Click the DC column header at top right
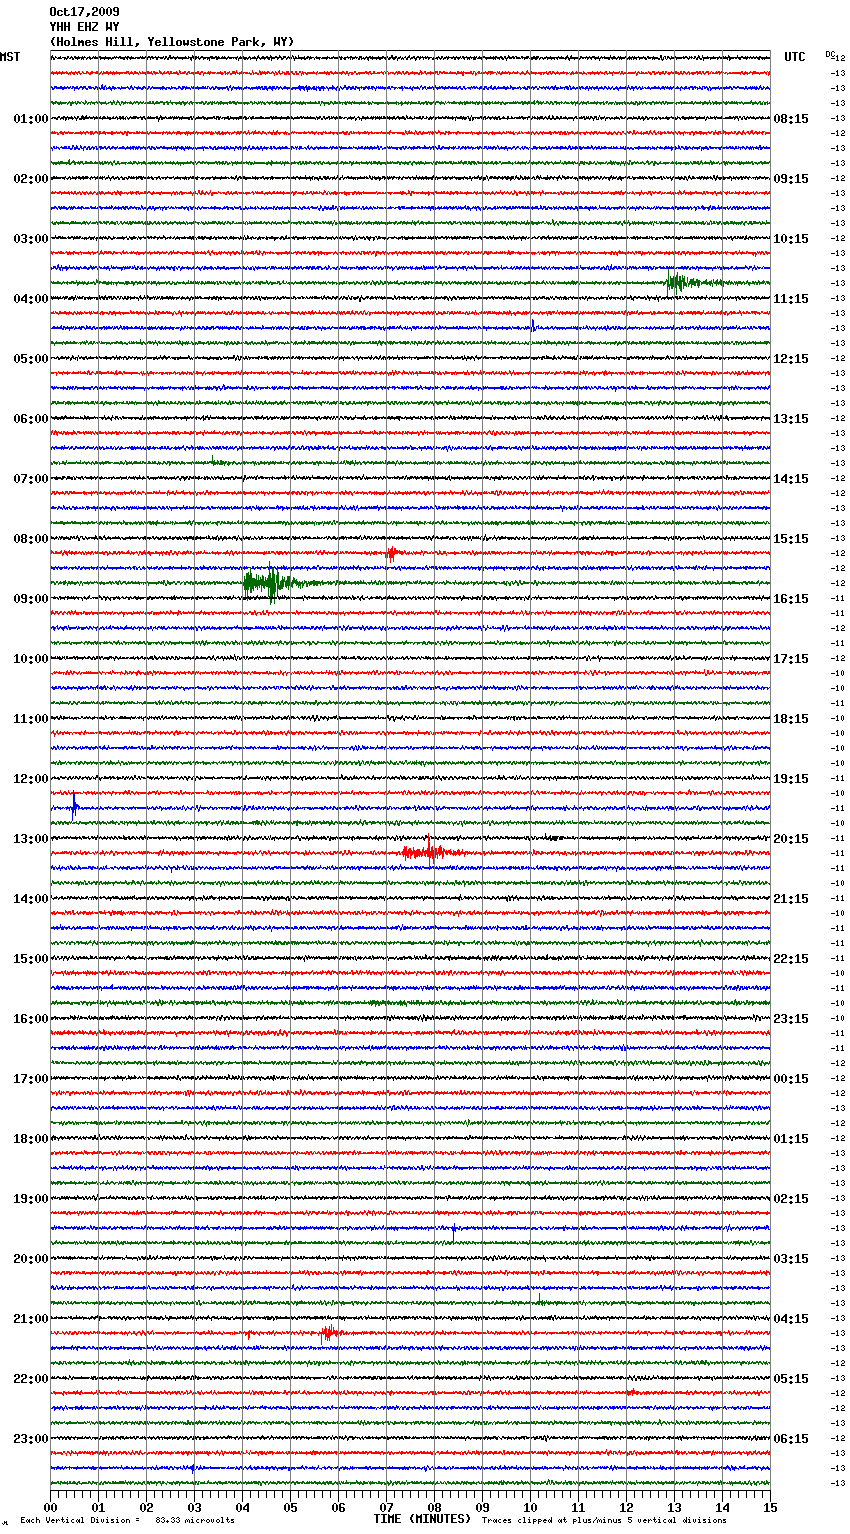Screen dimensions: 850x1534 [830, 54]
